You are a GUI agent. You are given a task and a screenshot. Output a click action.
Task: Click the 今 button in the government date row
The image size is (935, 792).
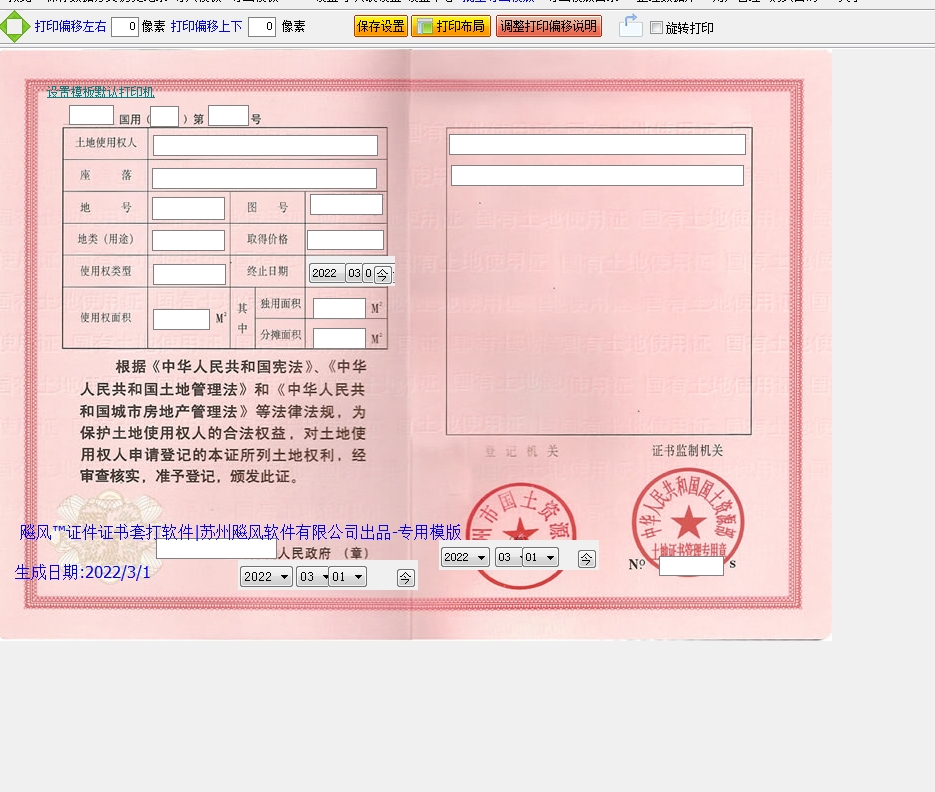point(405,577)
